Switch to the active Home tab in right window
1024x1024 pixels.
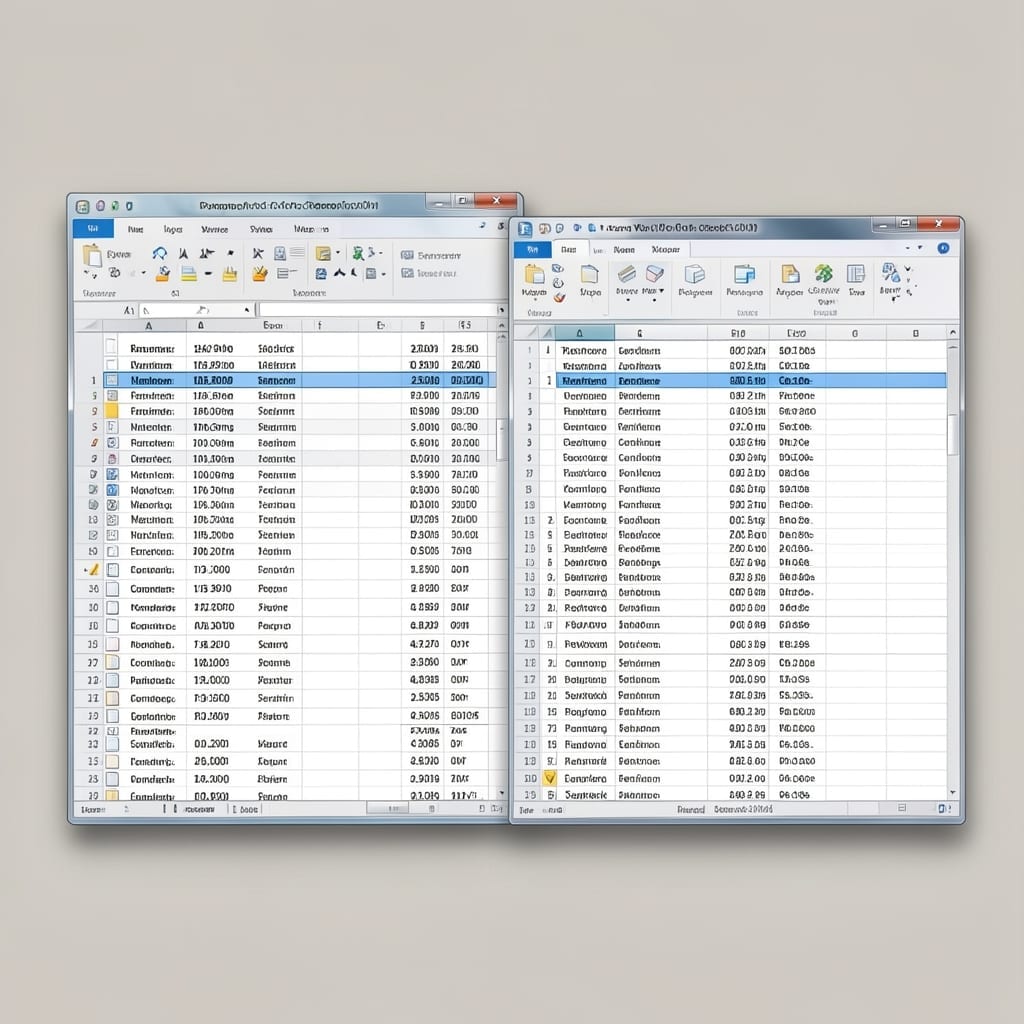(569, 249)
